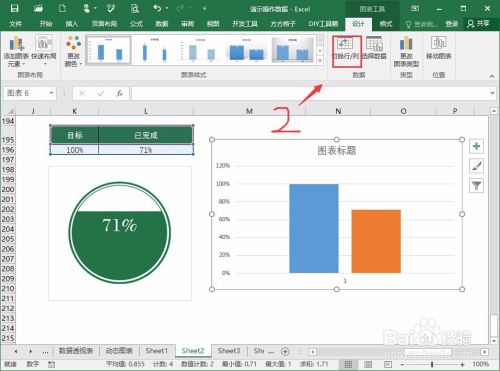Click the Open folder icon in quick access toolbar

(x=38, y=8)
